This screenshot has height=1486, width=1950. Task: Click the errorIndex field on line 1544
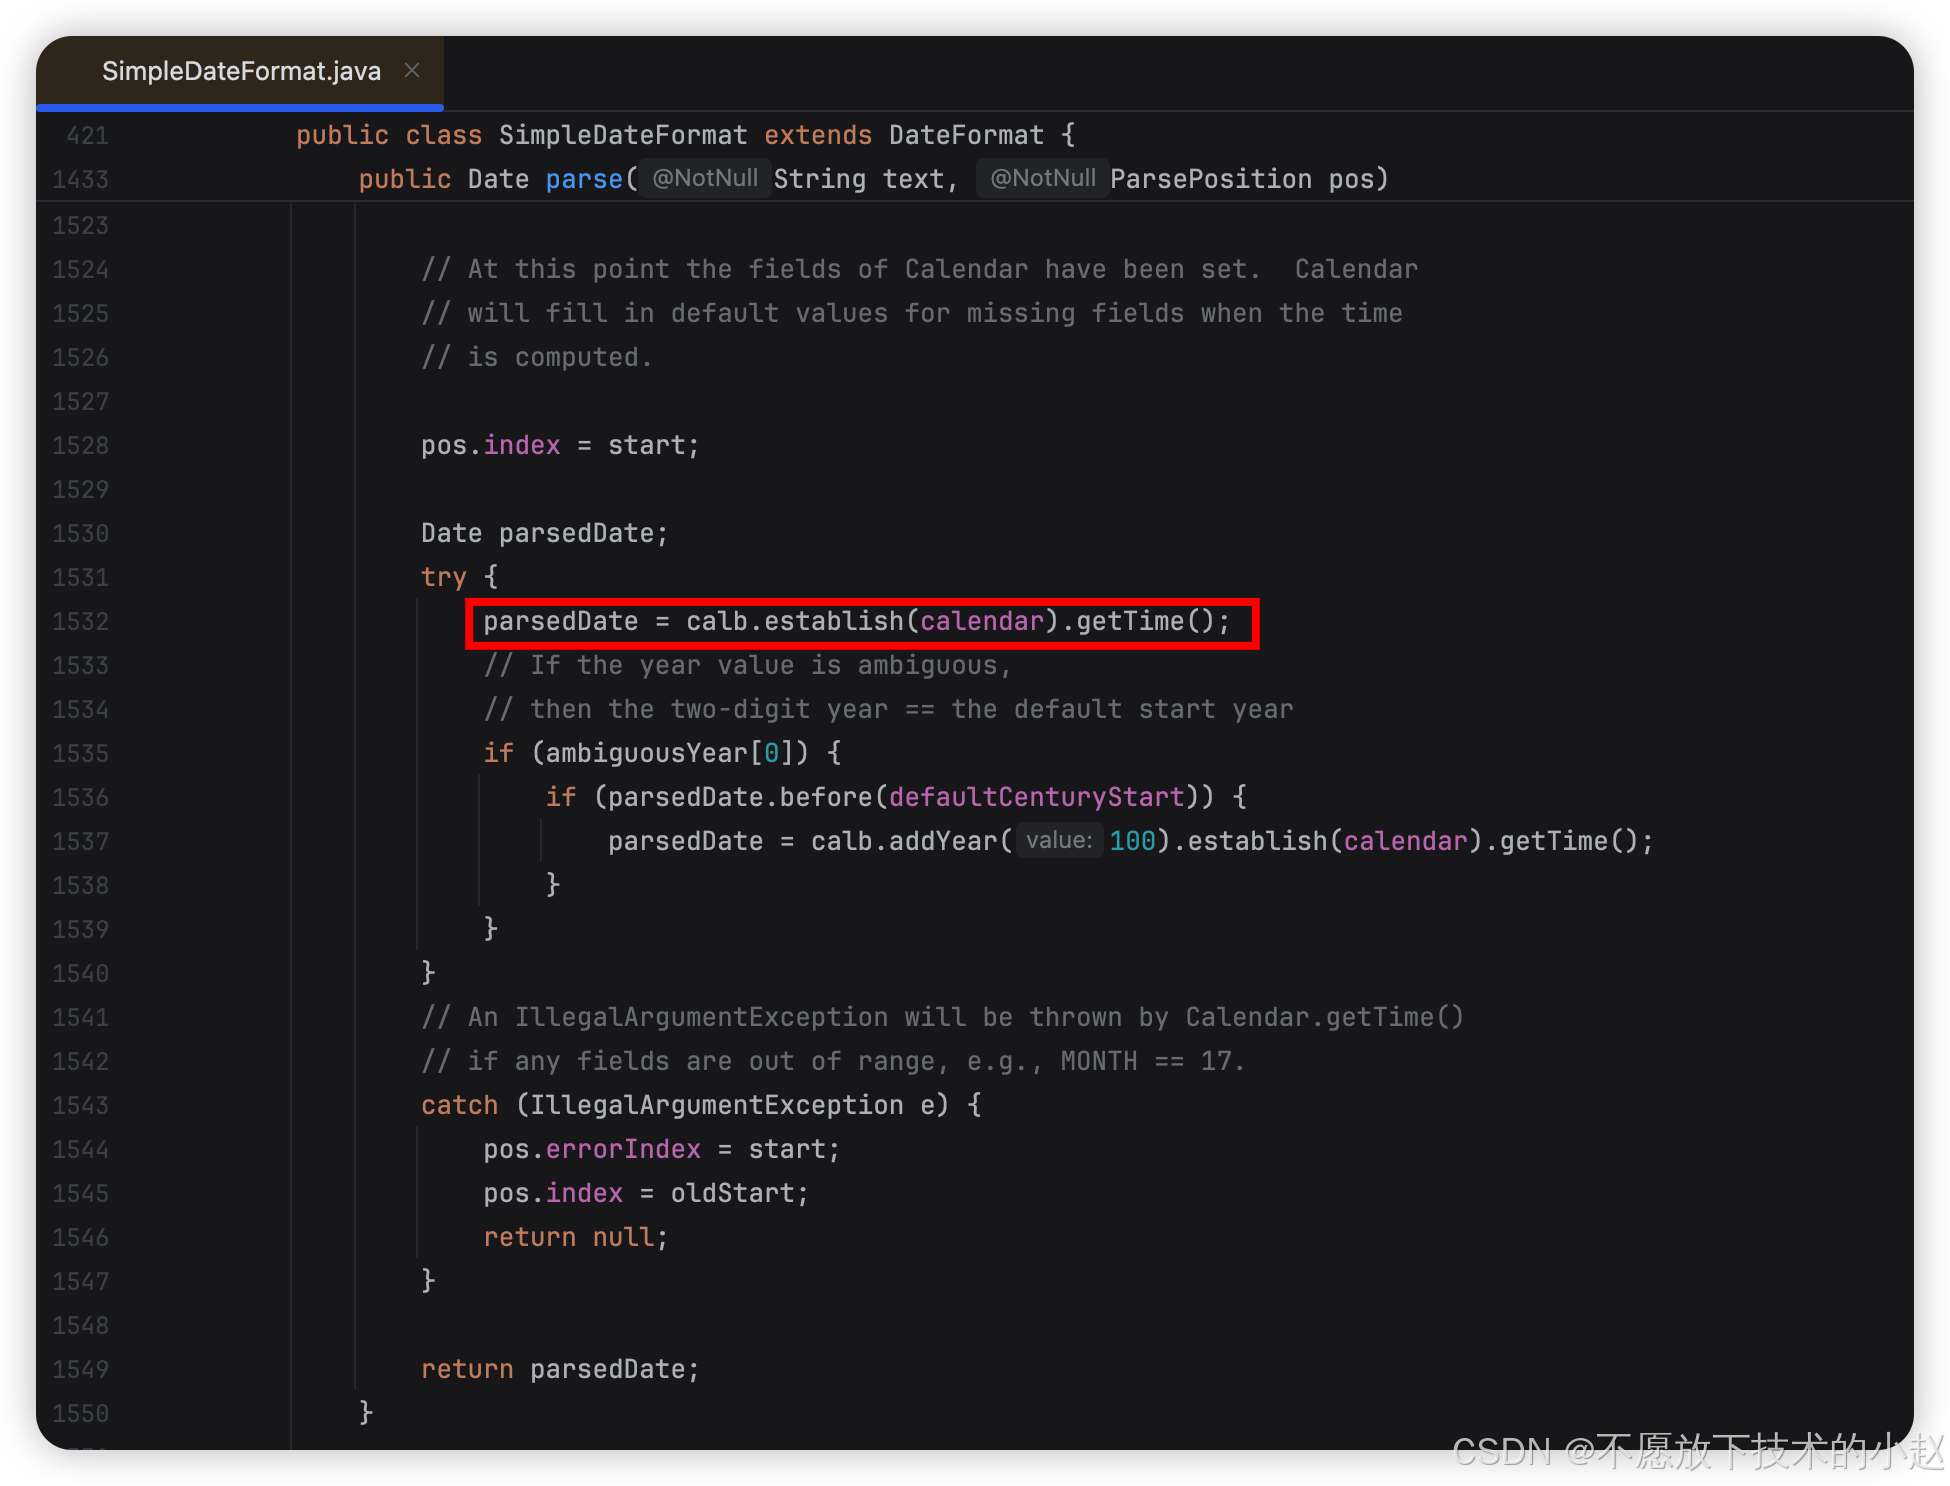(623, 1149)
